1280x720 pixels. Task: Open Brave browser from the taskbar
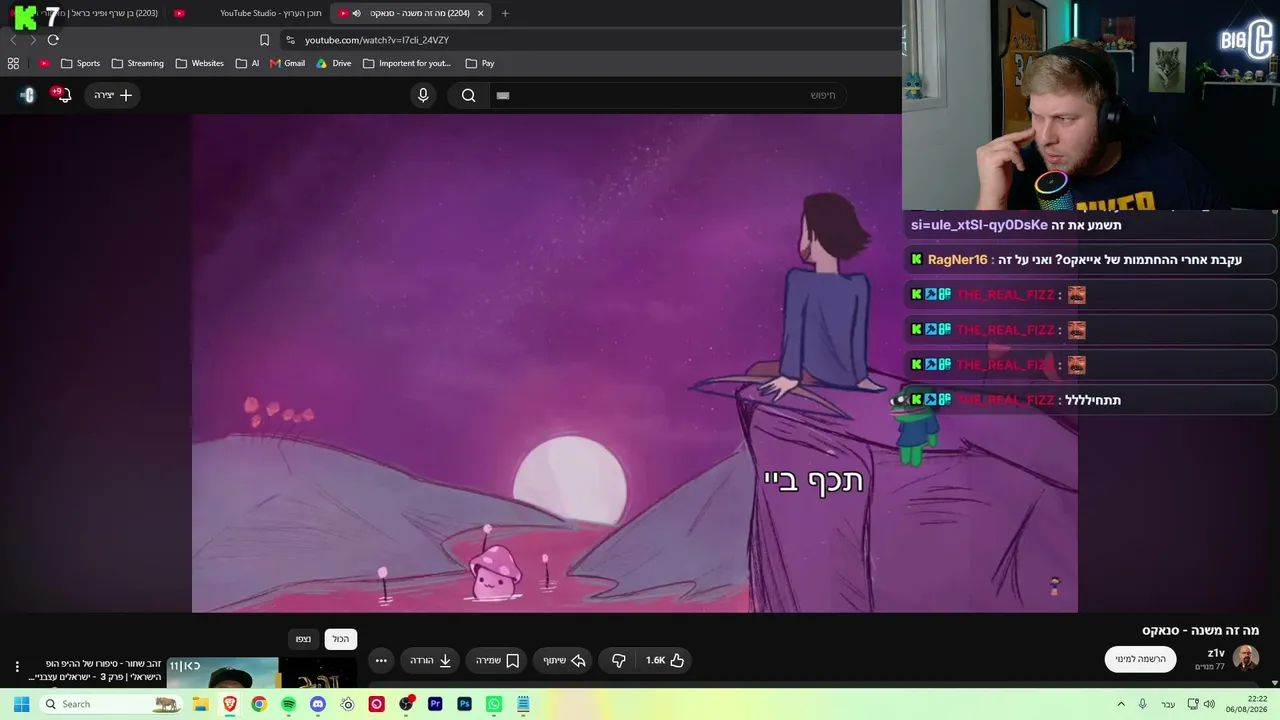230,704
